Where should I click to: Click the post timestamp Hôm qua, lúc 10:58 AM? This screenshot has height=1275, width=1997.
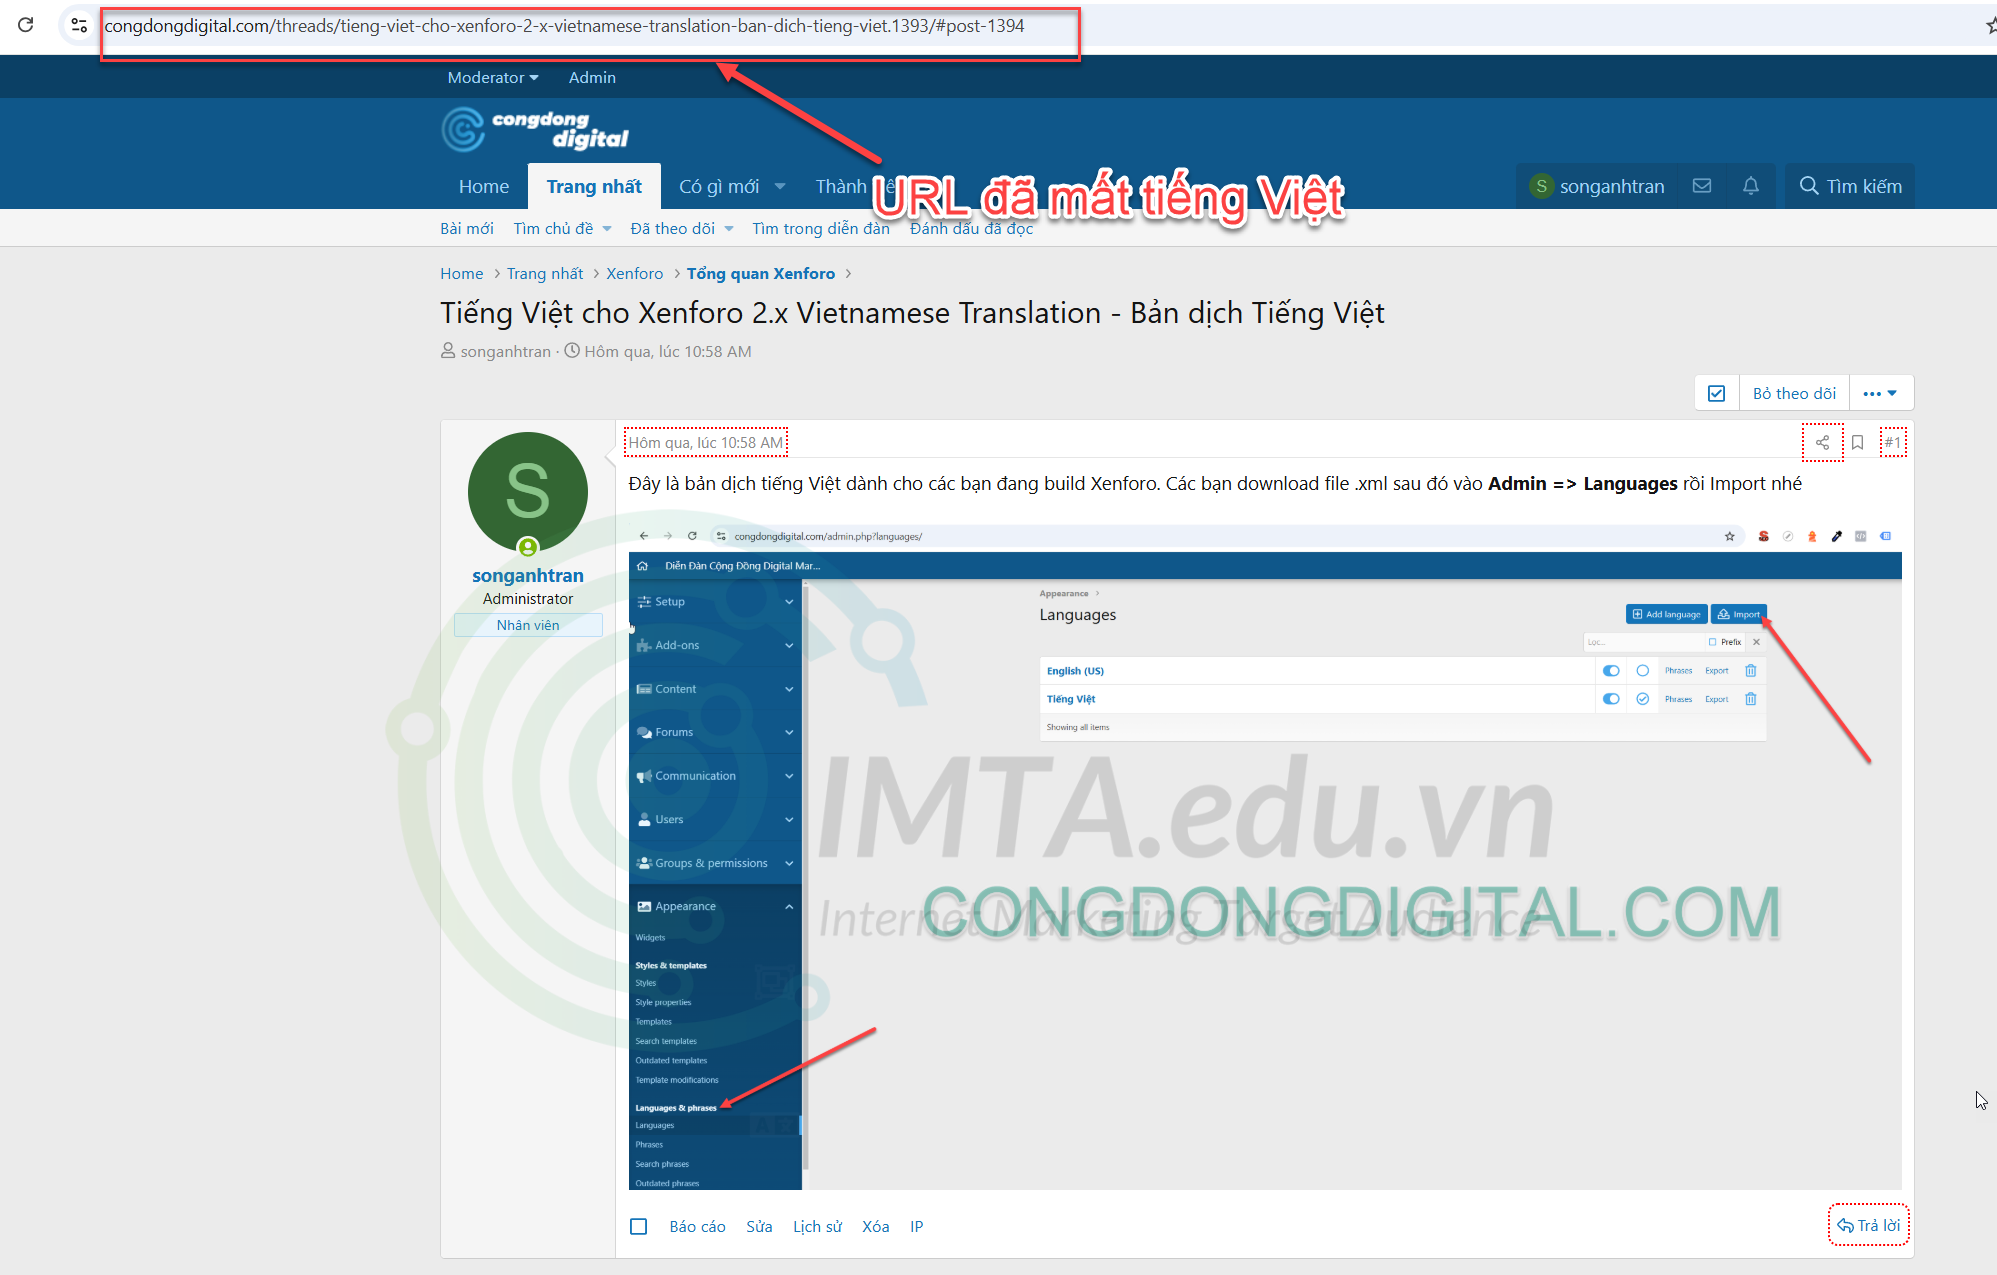pos(706,442)
